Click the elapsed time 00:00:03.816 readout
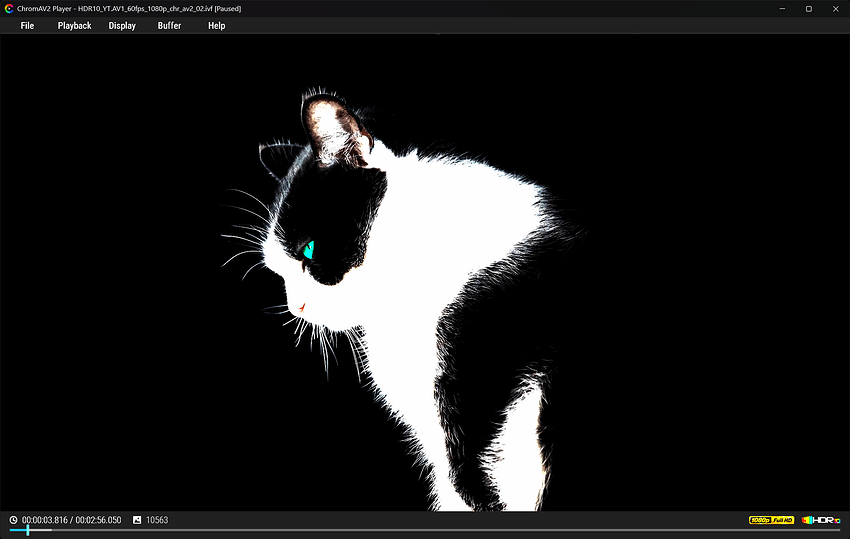The width and height of the screenshot is (850, 539). click(45, 520)
